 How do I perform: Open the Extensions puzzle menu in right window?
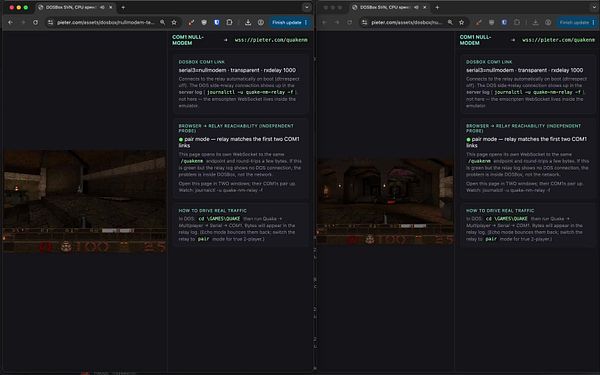point(517,23)
